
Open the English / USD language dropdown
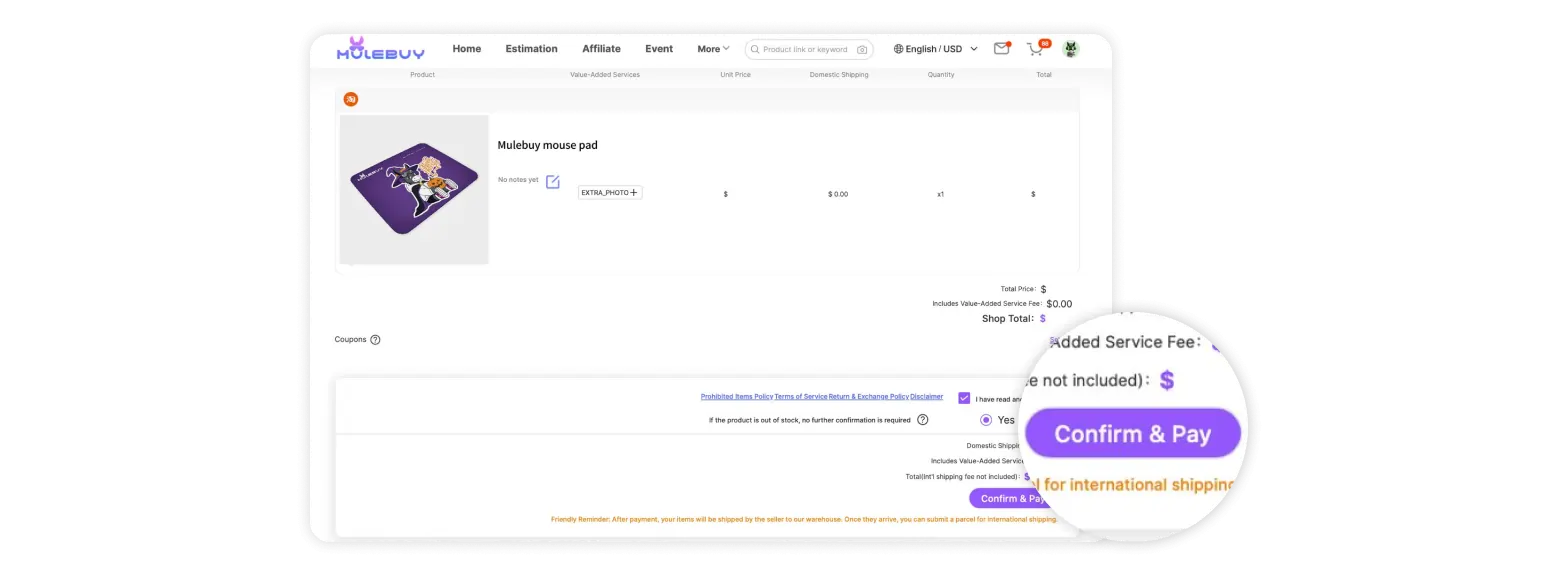click(935, 49)
